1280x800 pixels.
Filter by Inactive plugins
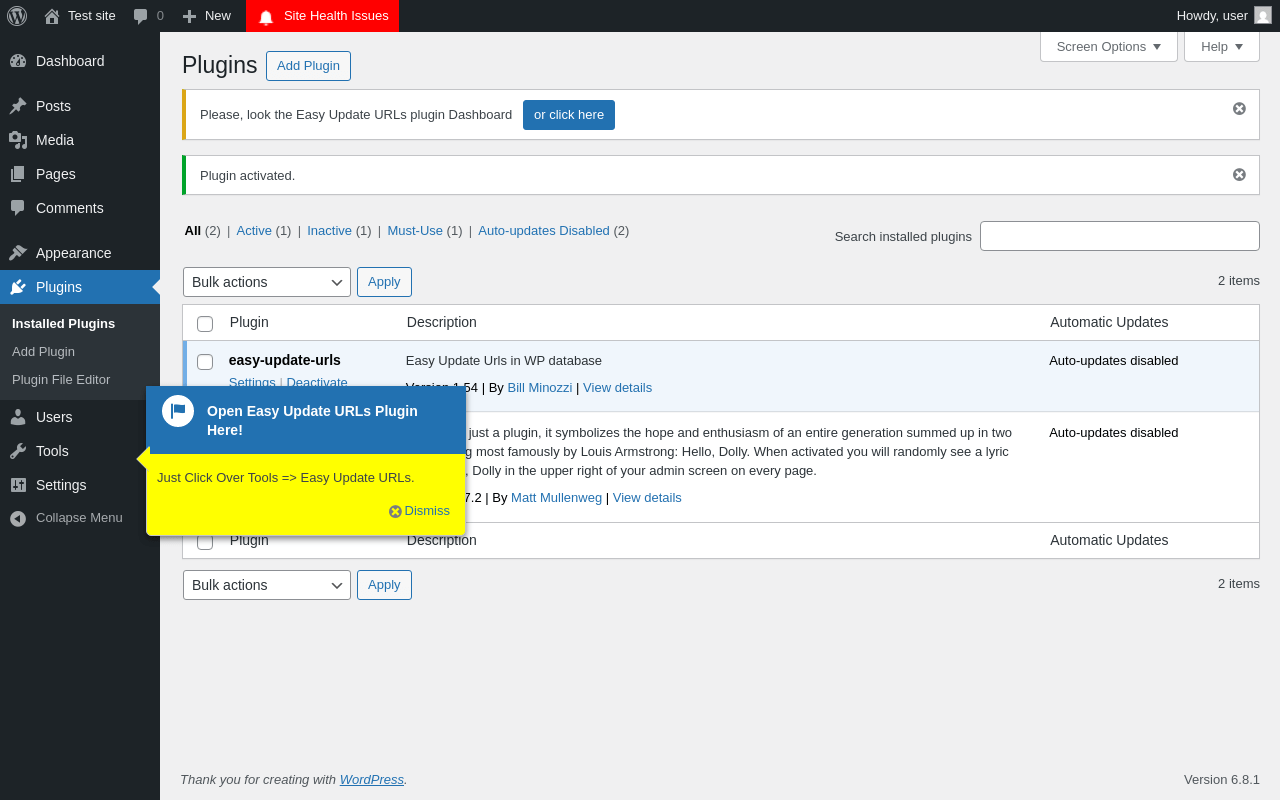[329, 230]
